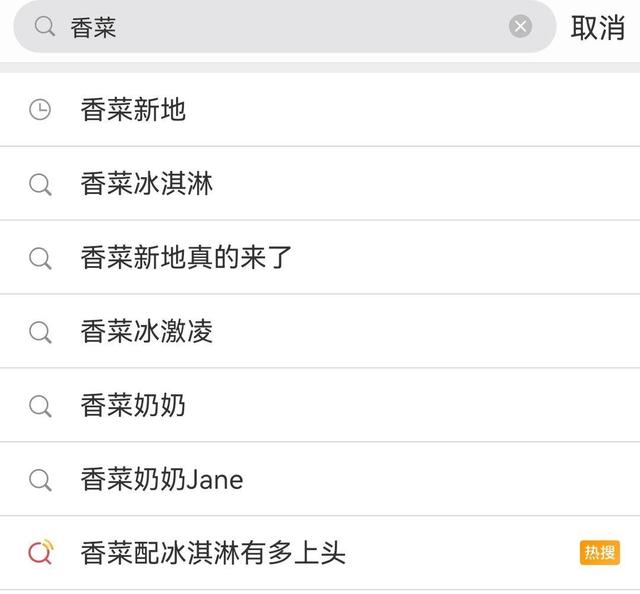Click search icon beside 香菜冰淇淋
This screenshot has width=640, height=594.
40,185
